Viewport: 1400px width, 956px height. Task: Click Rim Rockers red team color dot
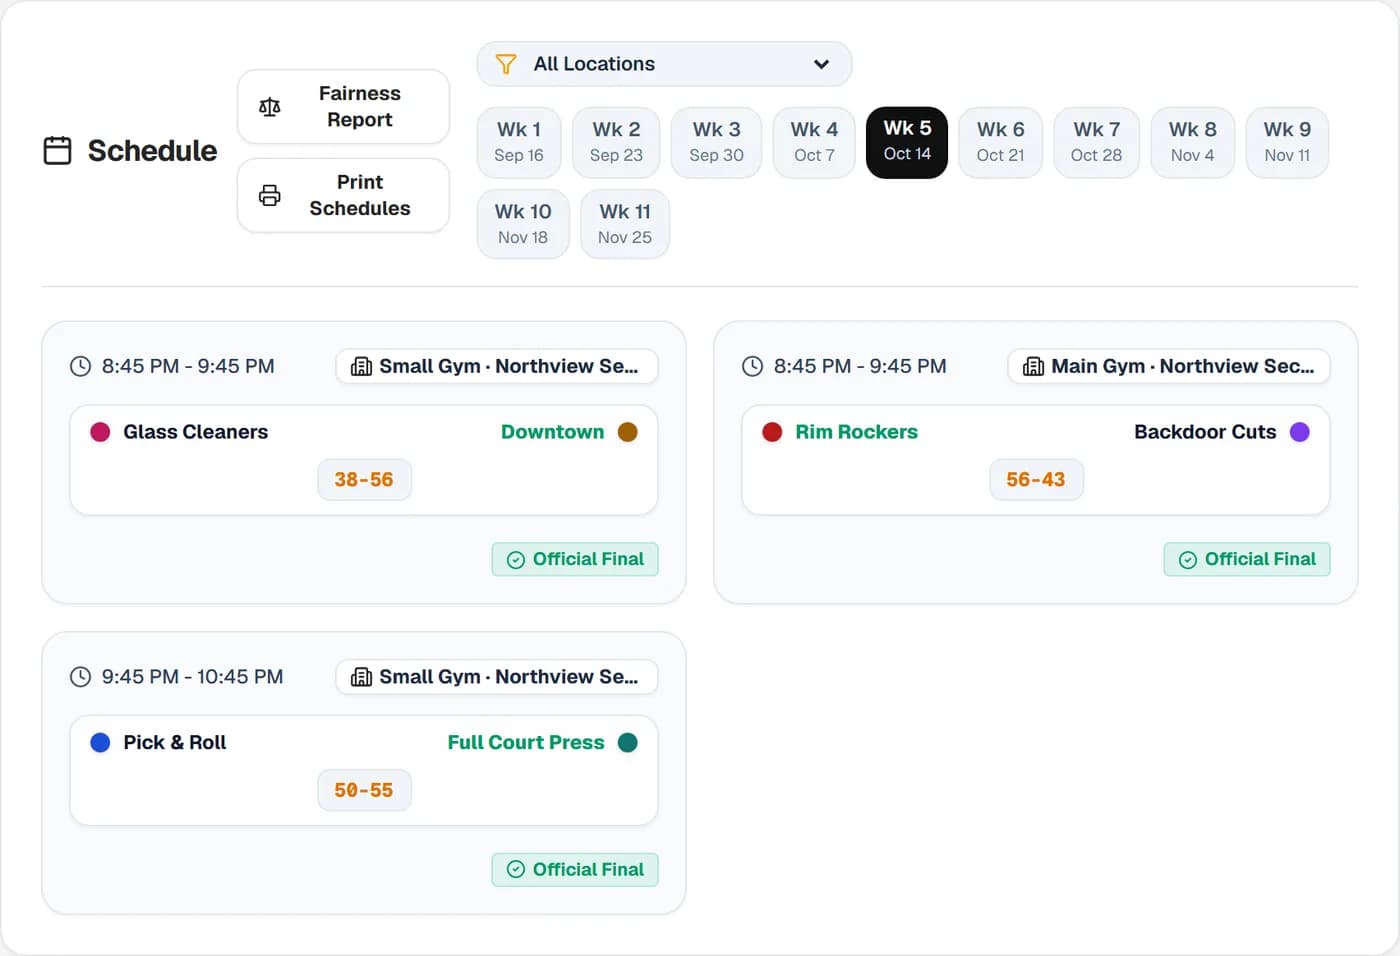tap(772, 432)
